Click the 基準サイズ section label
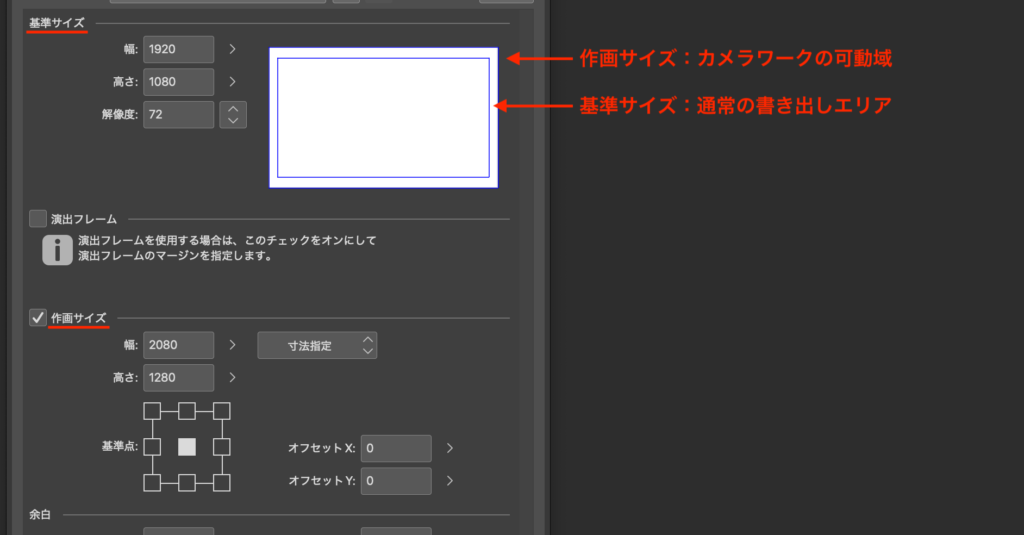This screenshot has height=535, width=1024. (x=57, y=23)
